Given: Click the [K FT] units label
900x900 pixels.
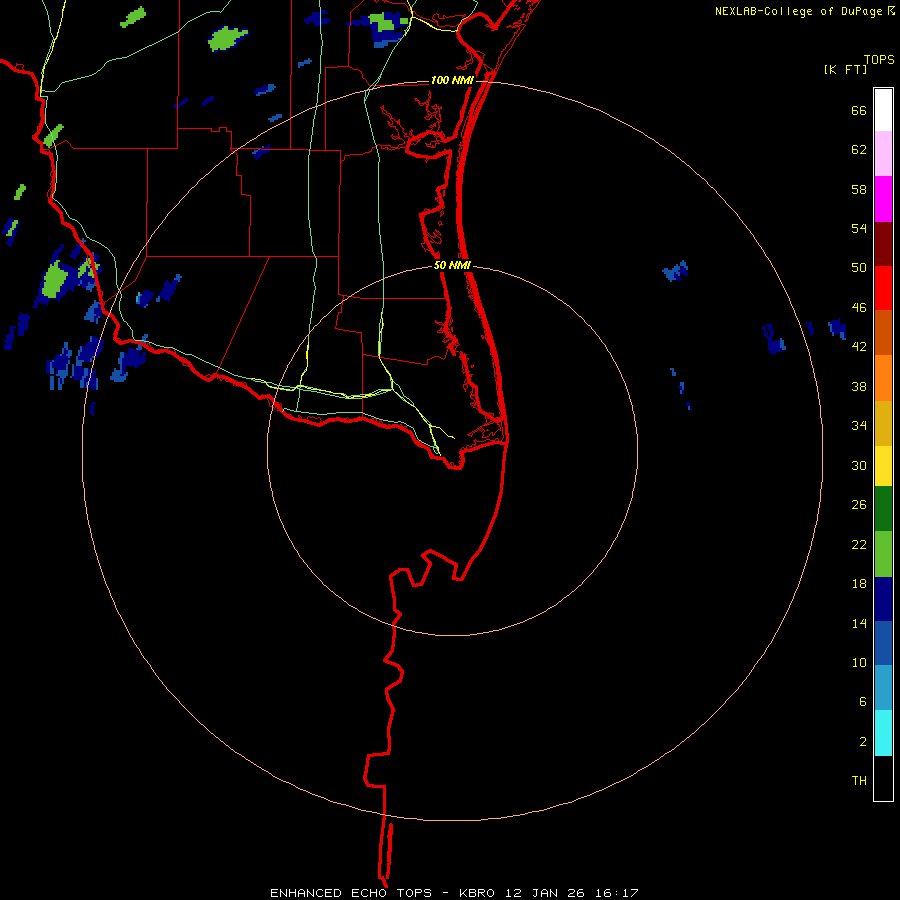Looking at the screenshot, I should [845, 69].
